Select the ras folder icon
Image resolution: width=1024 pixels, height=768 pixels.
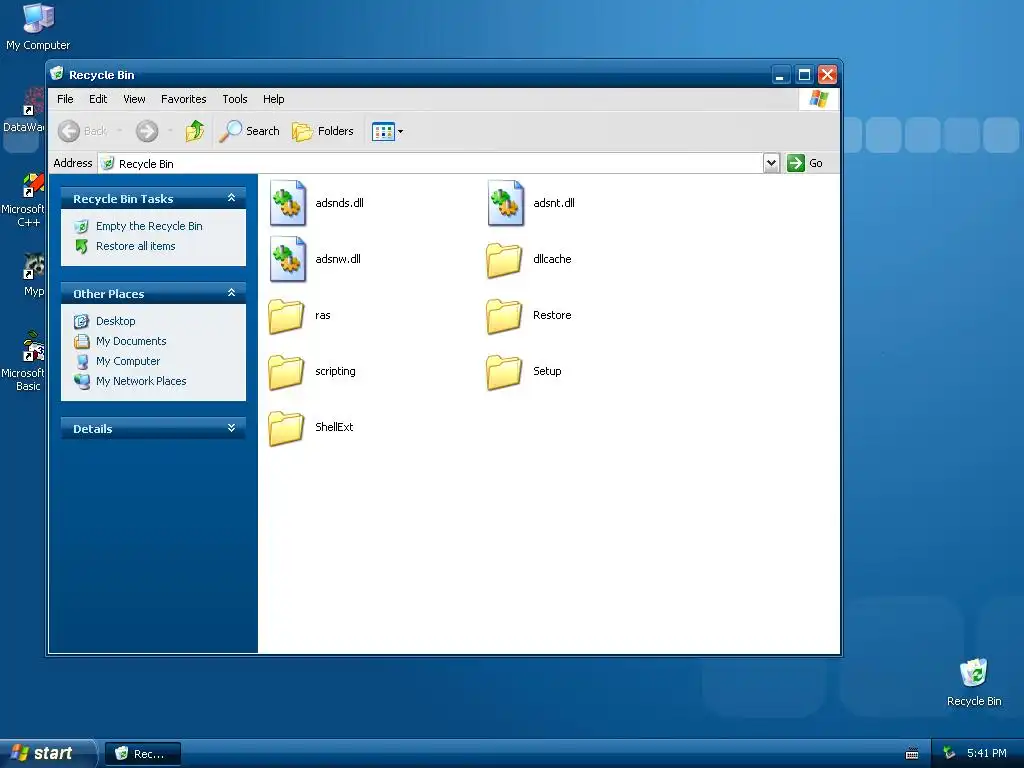pos(286,316)
